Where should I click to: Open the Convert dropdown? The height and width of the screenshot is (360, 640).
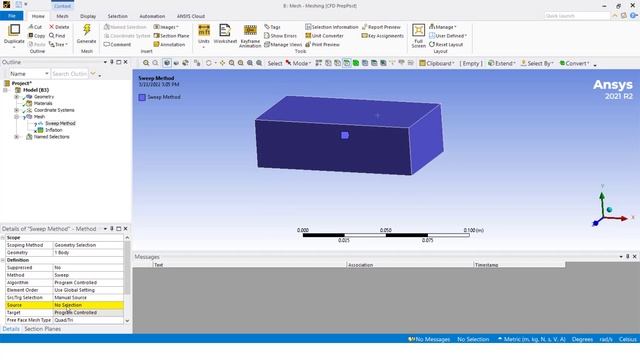[574, 63]
